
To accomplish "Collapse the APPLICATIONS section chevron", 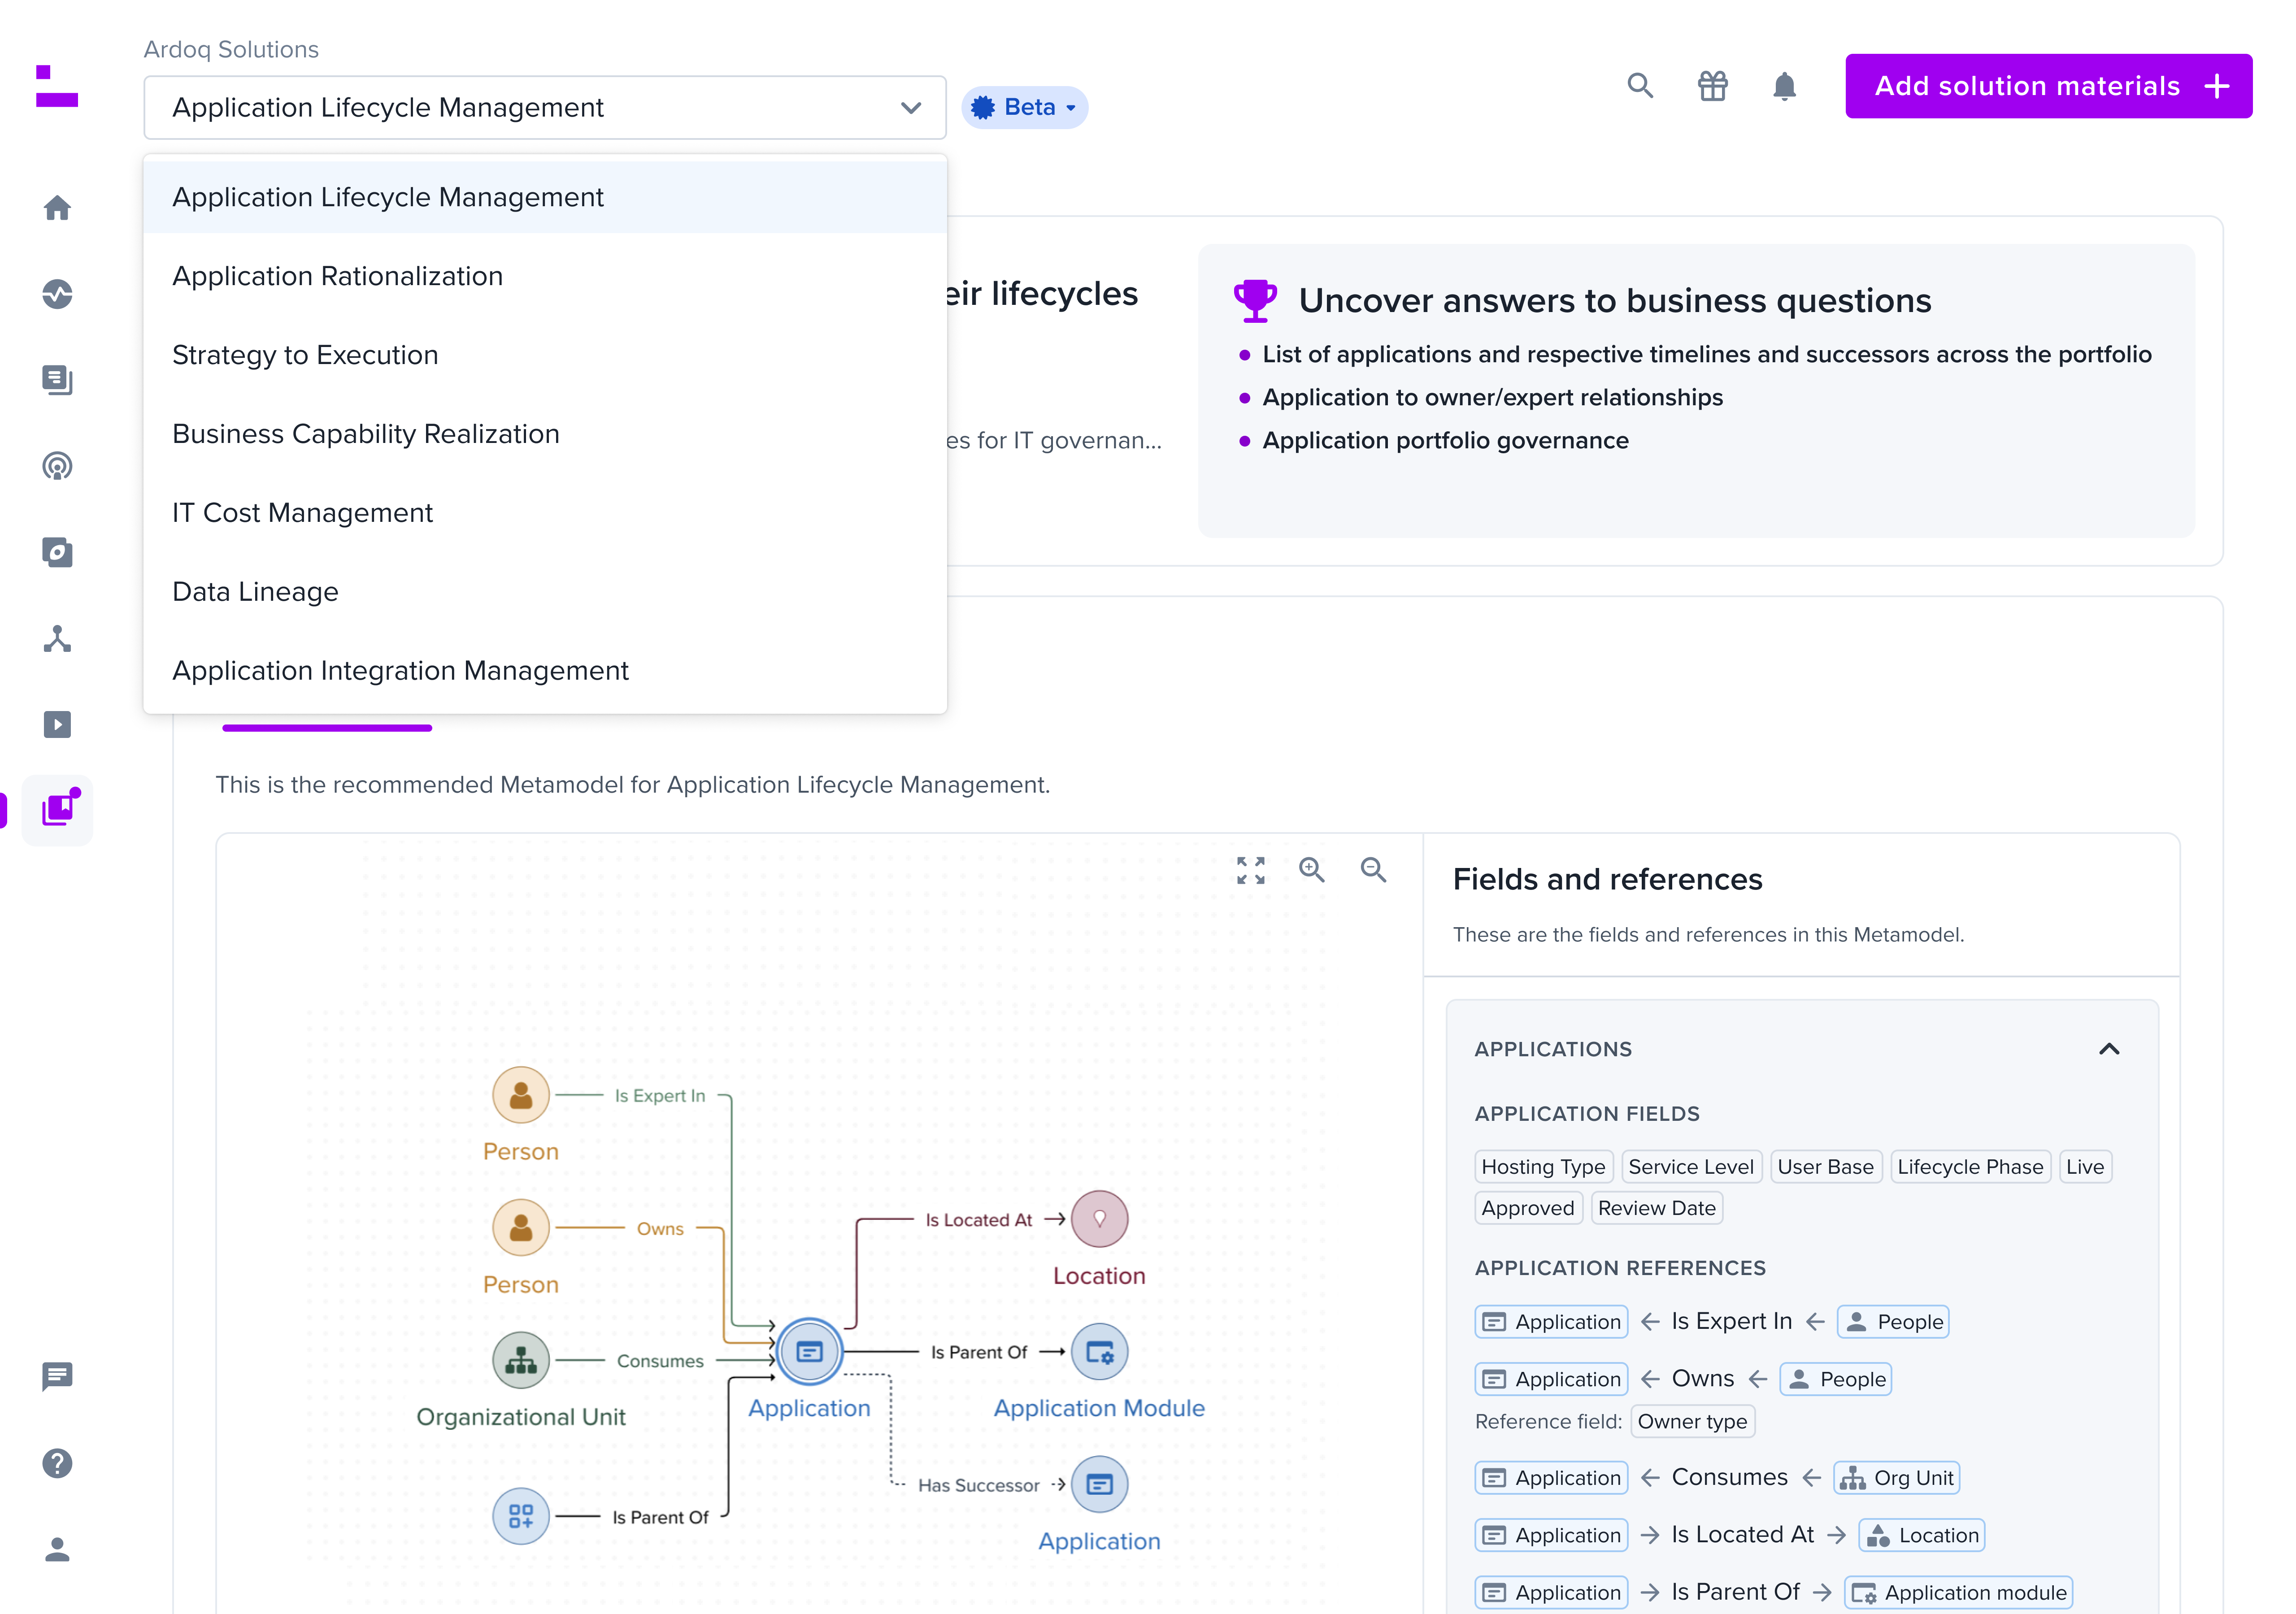I will tap(2110, 1048).
